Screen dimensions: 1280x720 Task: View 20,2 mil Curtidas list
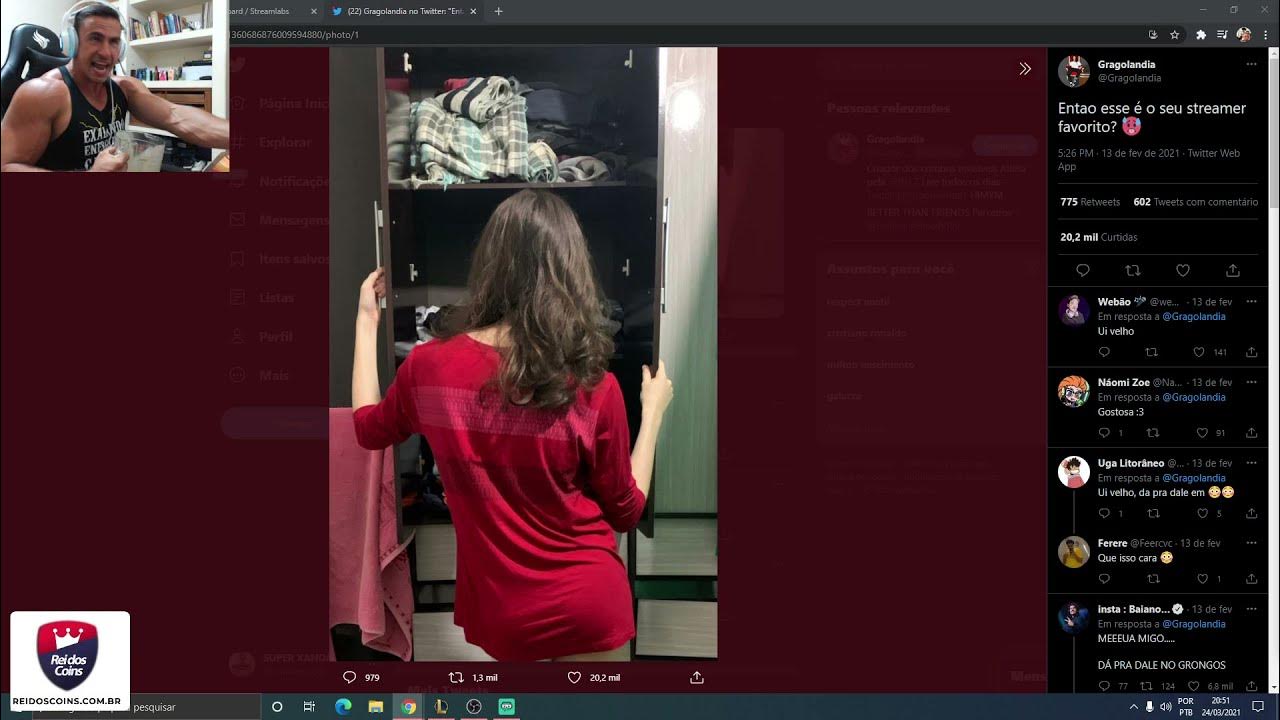coord(1099,237)
